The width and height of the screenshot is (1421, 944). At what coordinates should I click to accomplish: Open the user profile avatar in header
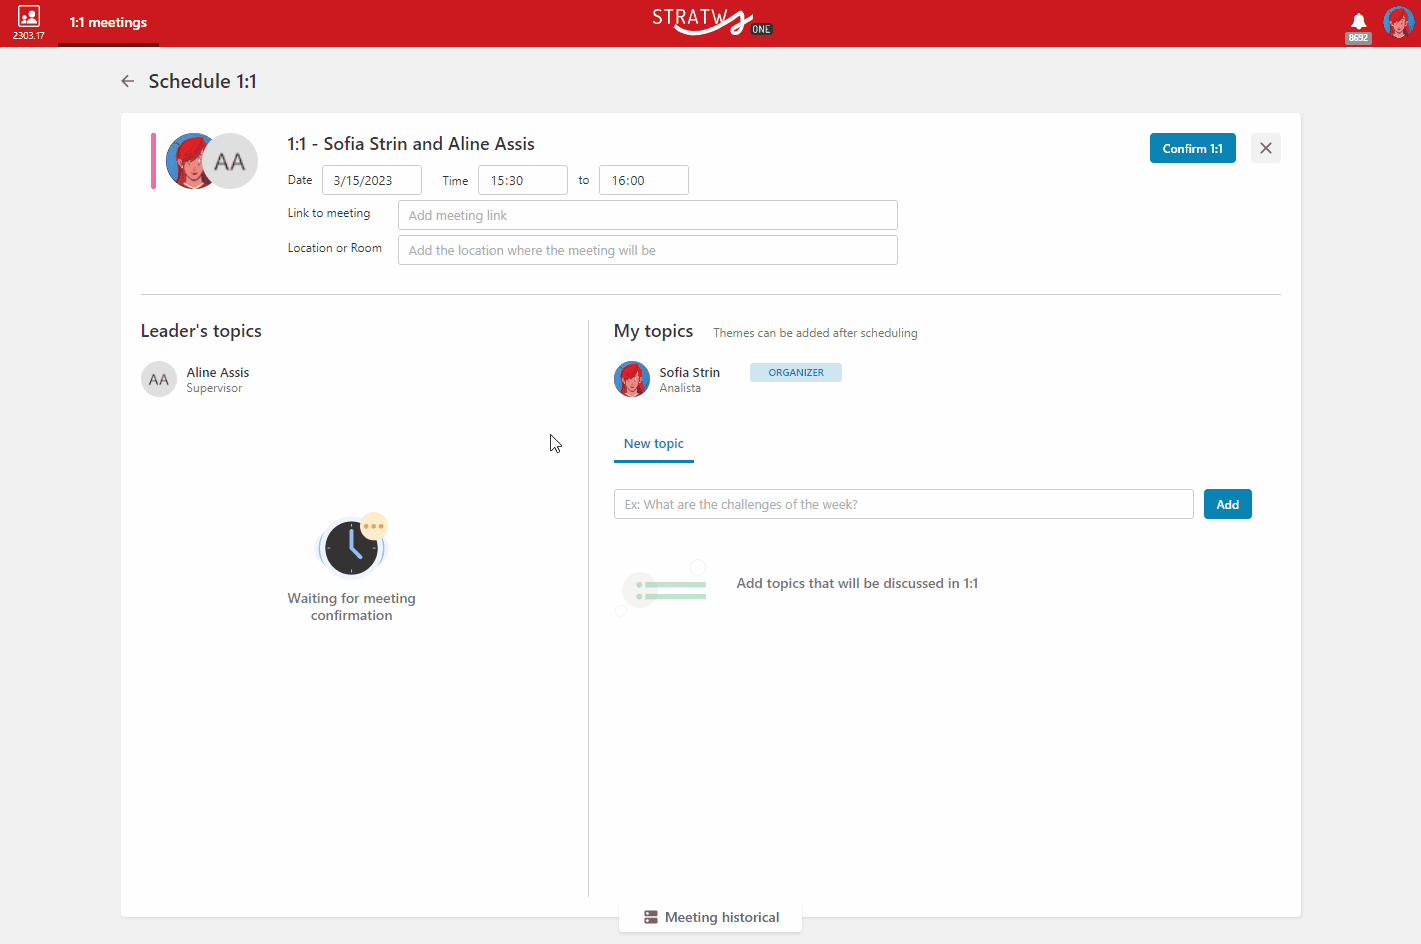point(1398,22)
